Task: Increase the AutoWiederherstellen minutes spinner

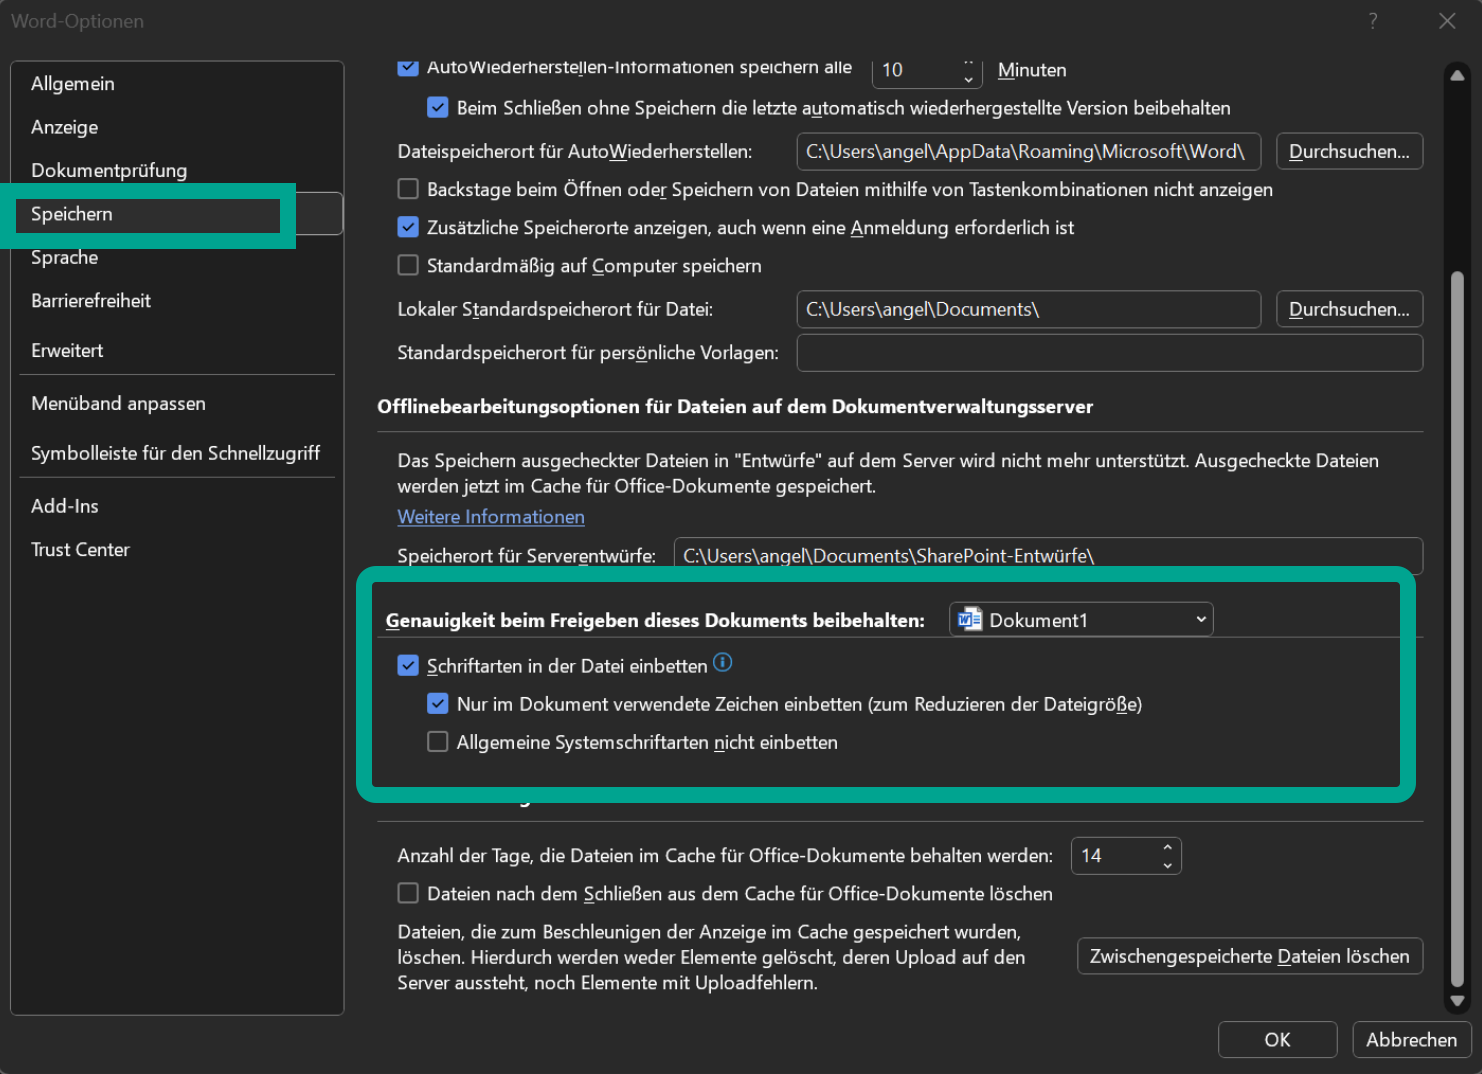Action: click(968, 62)
